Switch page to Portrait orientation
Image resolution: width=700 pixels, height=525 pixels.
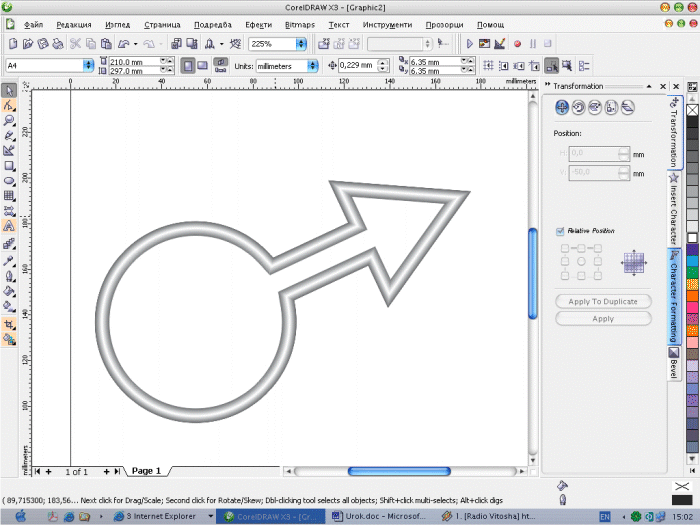point(188,66)
